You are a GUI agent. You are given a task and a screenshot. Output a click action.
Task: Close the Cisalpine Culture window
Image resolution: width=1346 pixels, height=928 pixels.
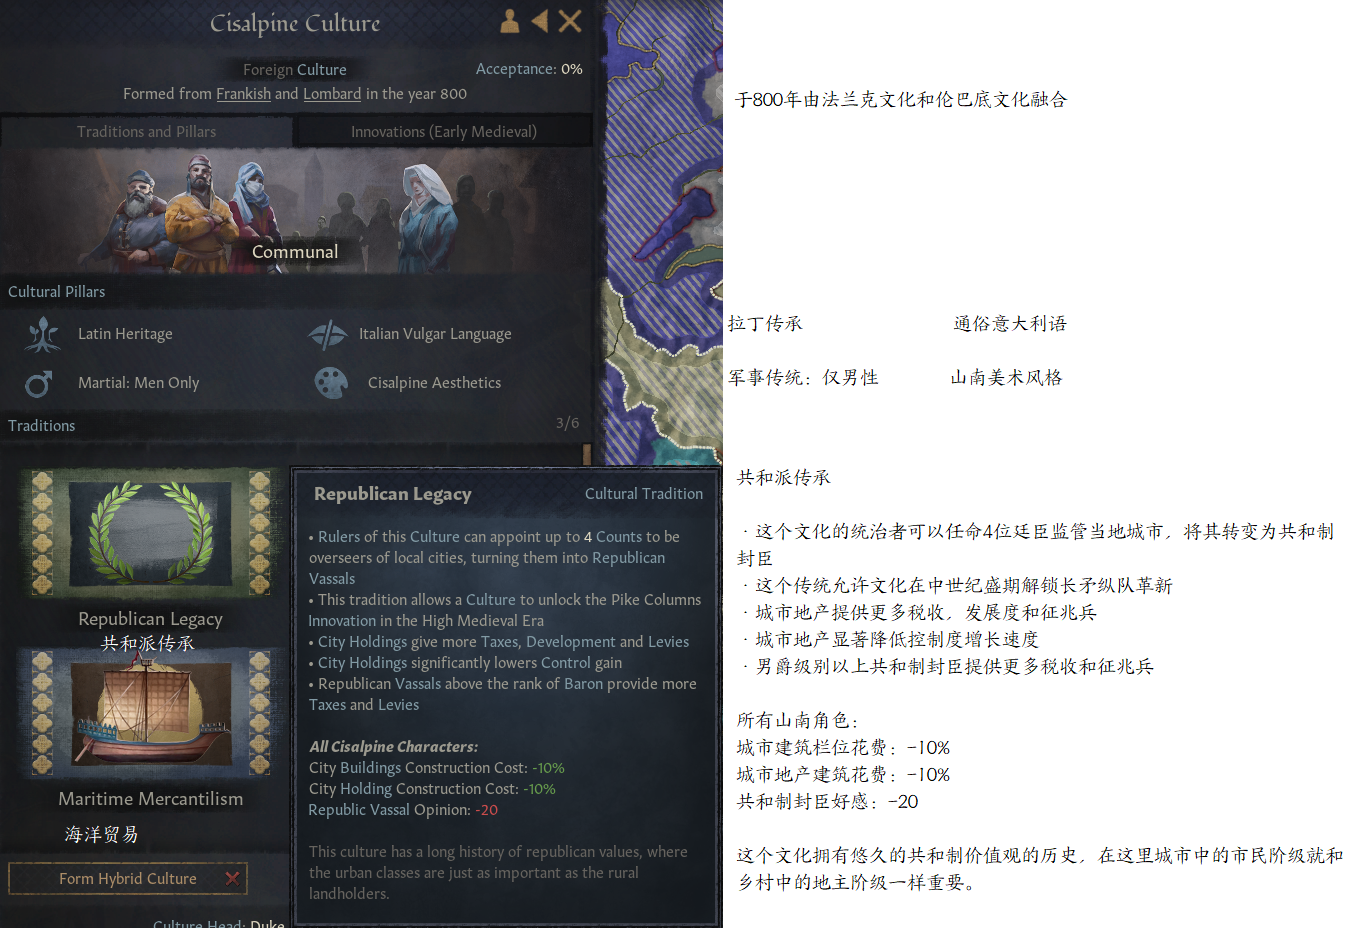point(570,21)
